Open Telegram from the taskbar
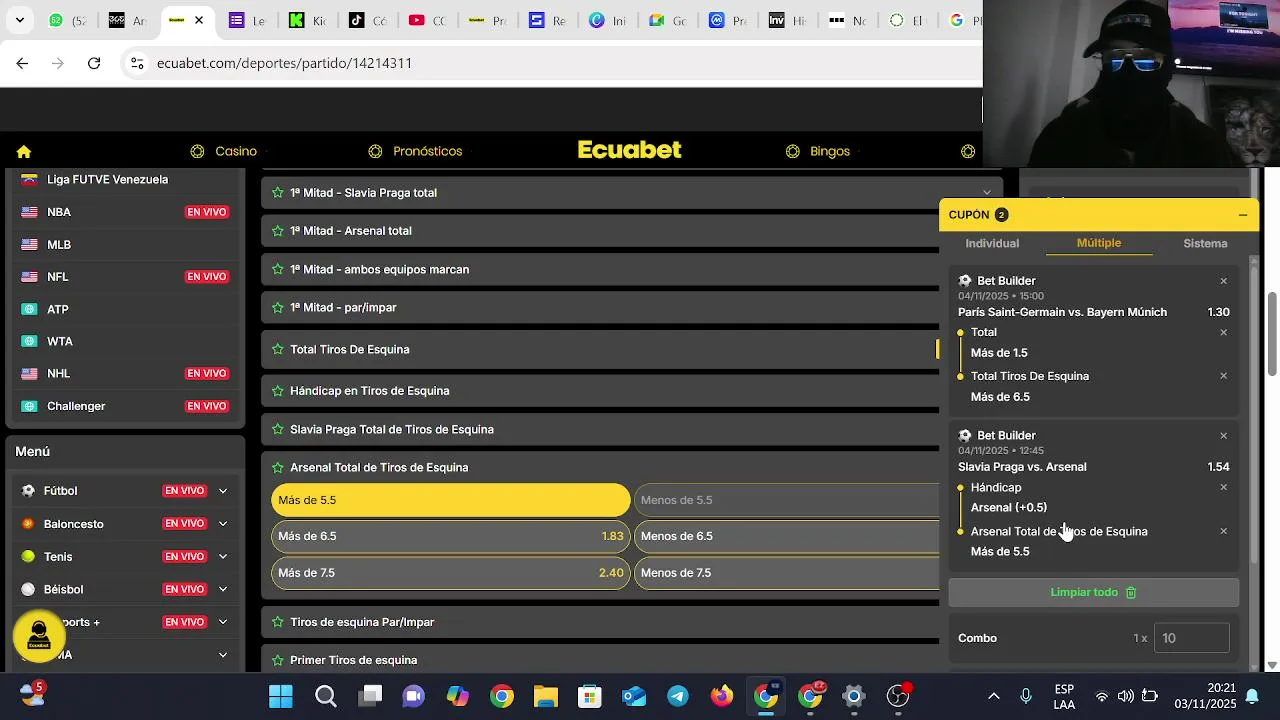1280x720 pixels. [x=678, y=696]
